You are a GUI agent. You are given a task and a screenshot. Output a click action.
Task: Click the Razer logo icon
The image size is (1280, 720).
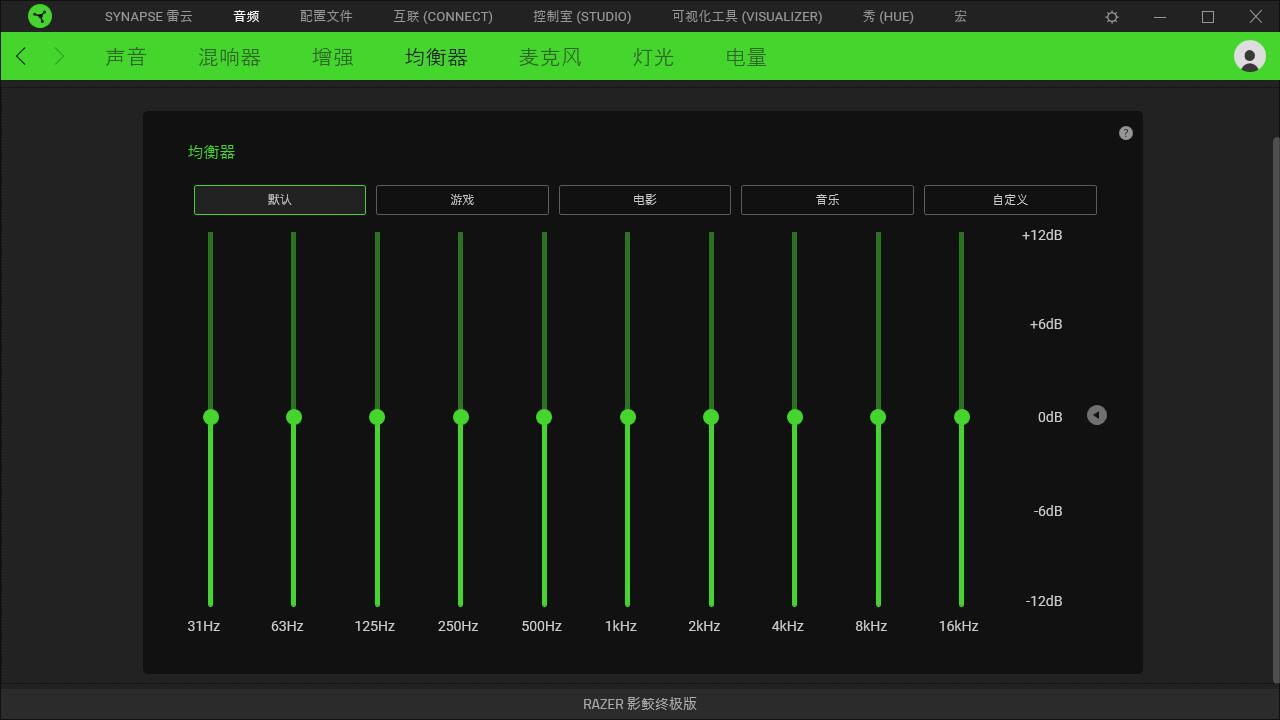pos(40,16)
